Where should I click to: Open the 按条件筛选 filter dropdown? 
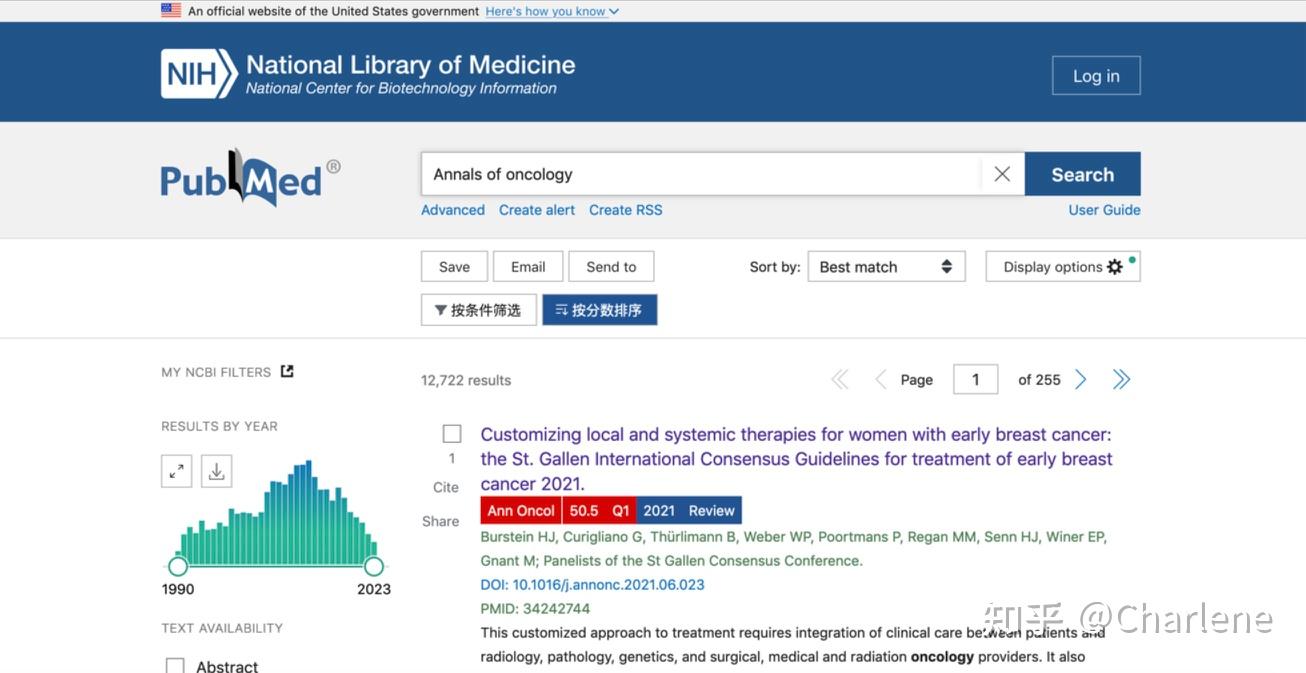point(478,310)
